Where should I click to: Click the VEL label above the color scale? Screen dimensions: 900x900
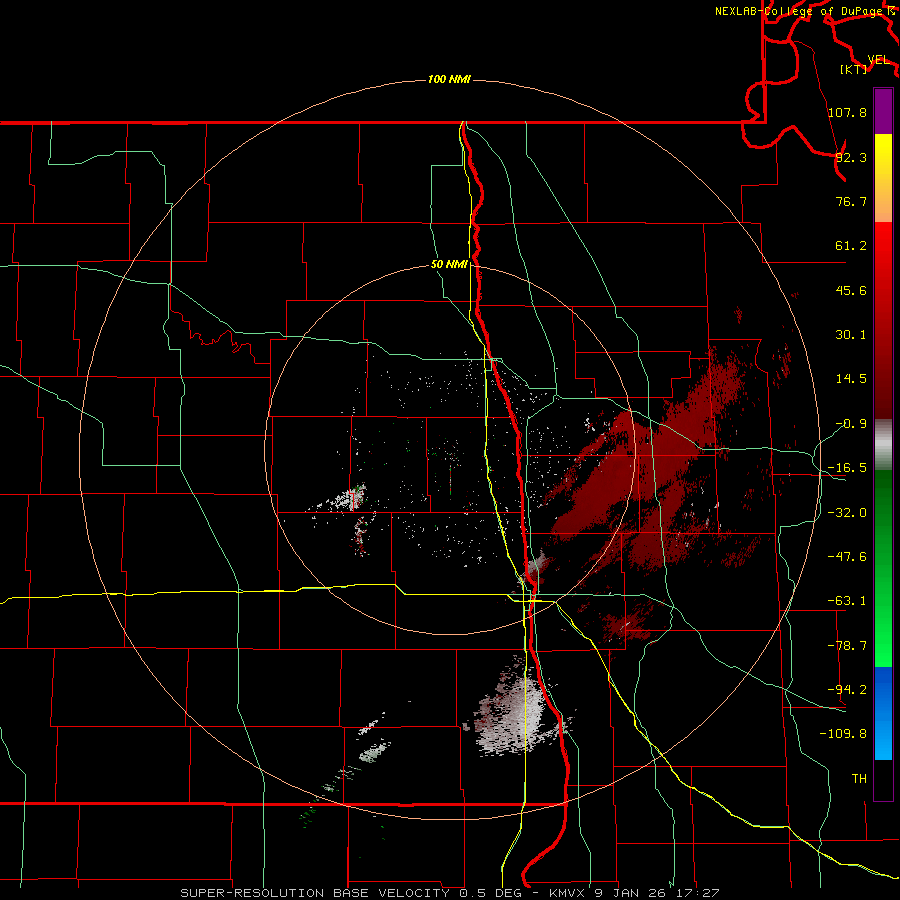click(x=878, y=60)
